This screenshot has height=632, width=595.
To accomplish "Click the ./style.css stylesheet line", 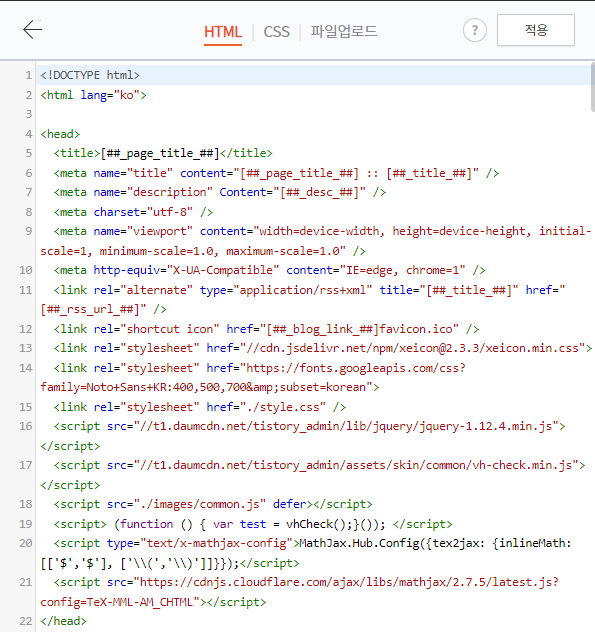I will click(x=200, y=407).
